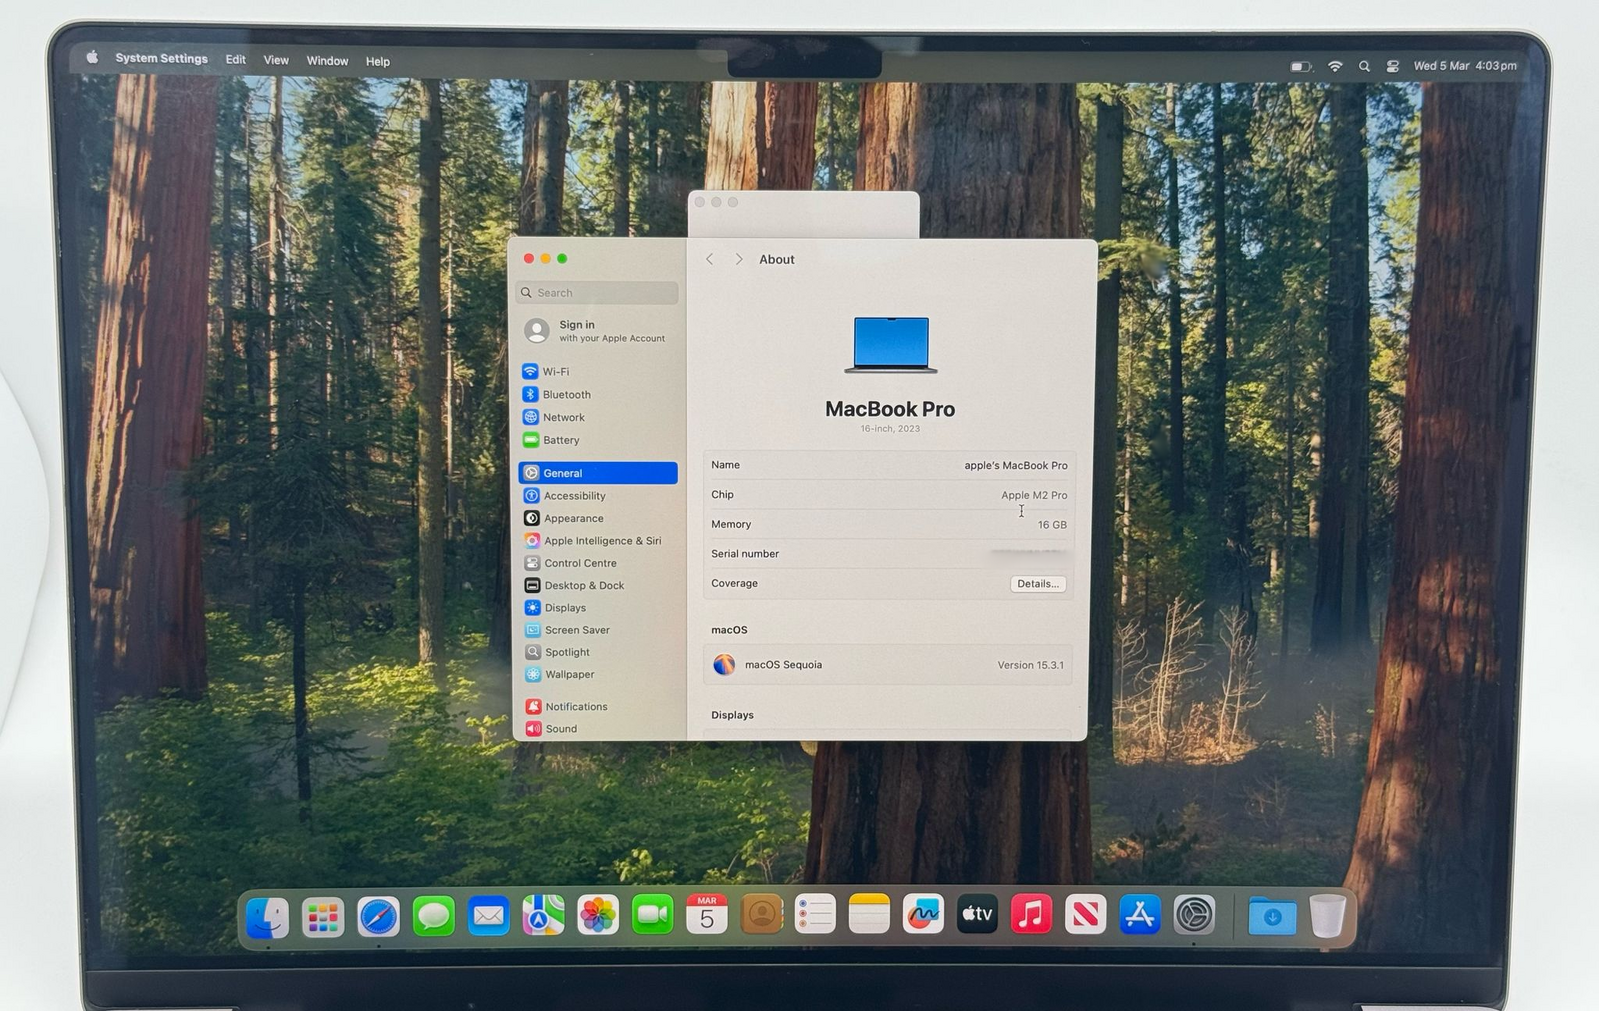1599x1011 pixels.
Task: Open Music from the Dock
Action: tap(1031, 914)
